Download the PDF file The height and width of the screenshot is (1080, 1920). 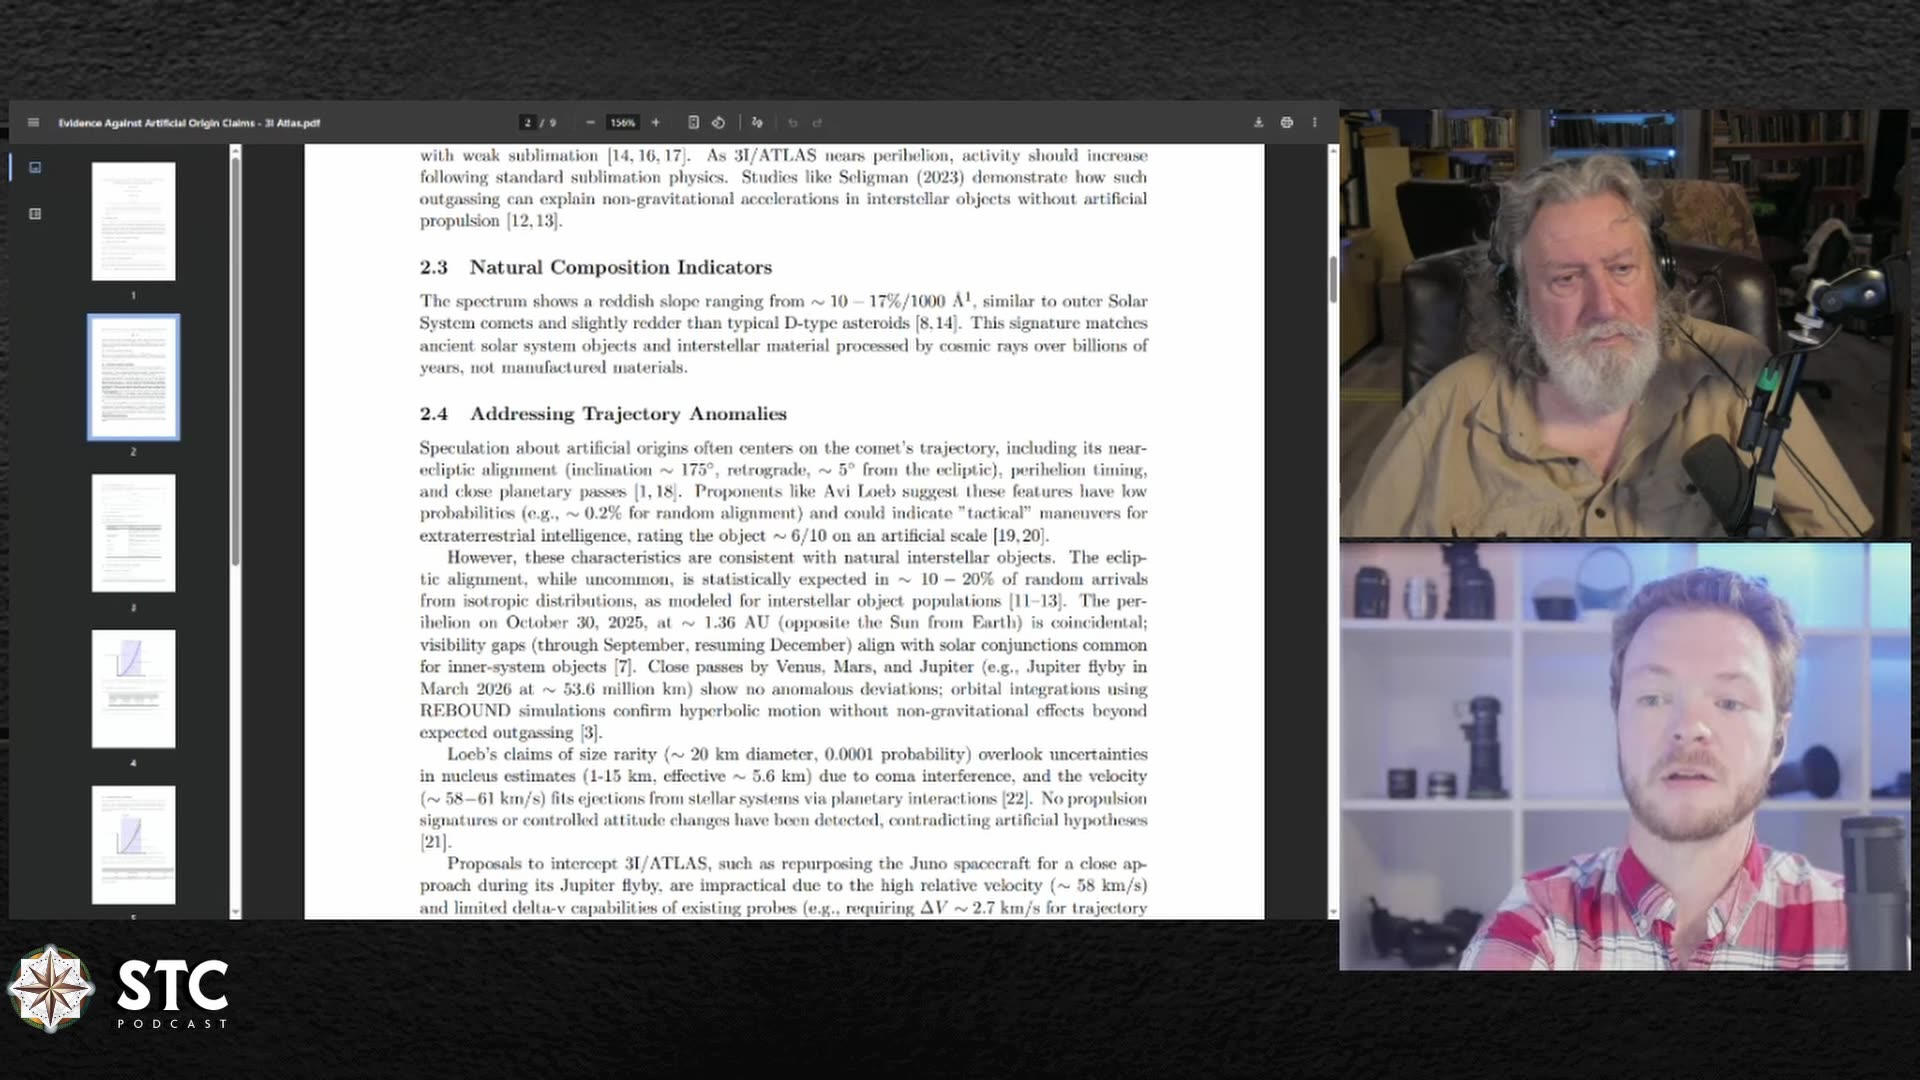pos(1258,123)
